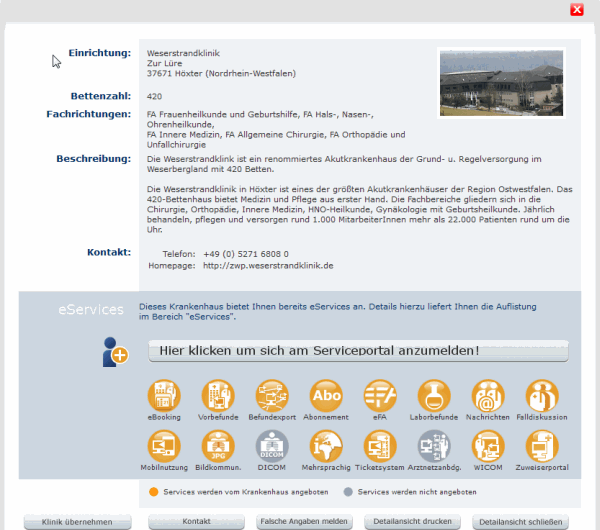
Task: Click the clinic building photo thumbnail
Action: click(x=501, y=83)
